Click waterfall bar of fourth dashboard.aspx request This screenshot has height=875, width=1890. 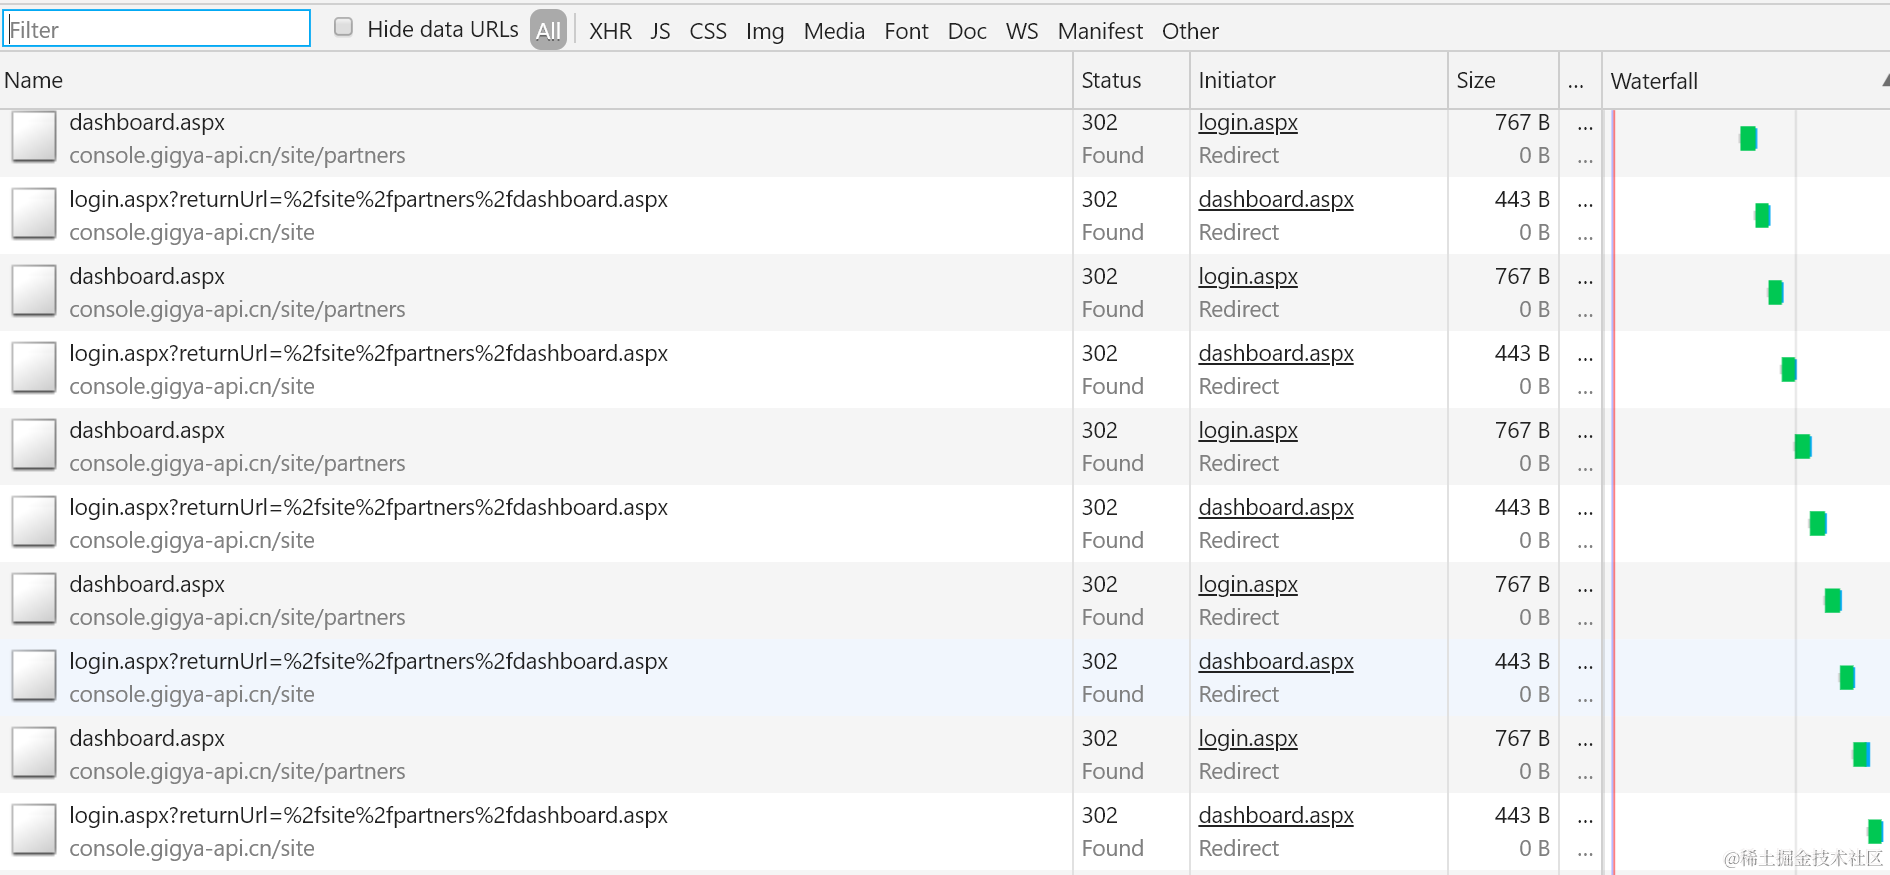1833,600
